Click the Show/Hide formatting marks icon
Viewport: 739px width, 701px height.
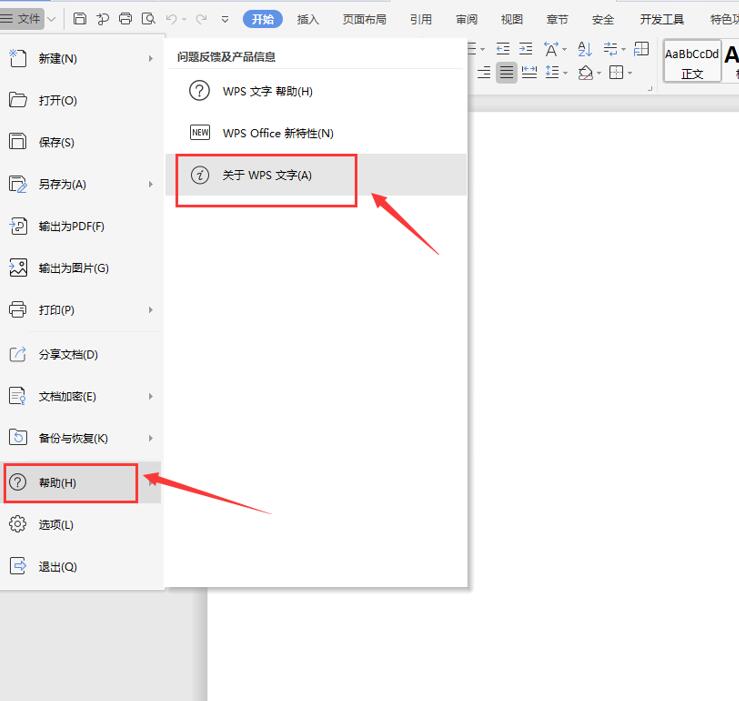pyautogui.click(x=610, y=49)
